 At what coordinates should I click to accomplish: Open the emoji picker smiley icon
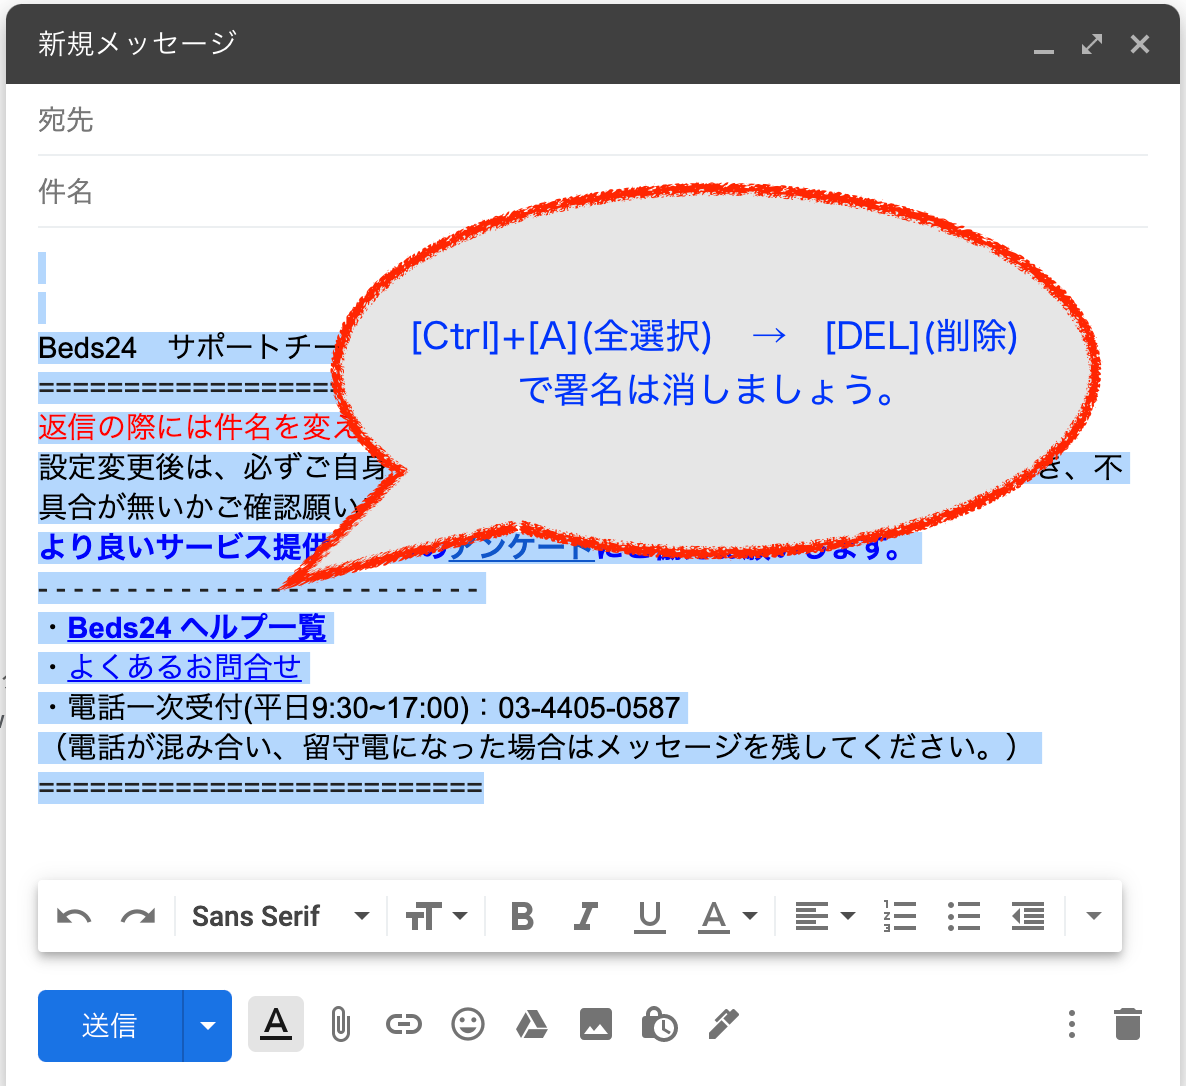(468, 1025)
